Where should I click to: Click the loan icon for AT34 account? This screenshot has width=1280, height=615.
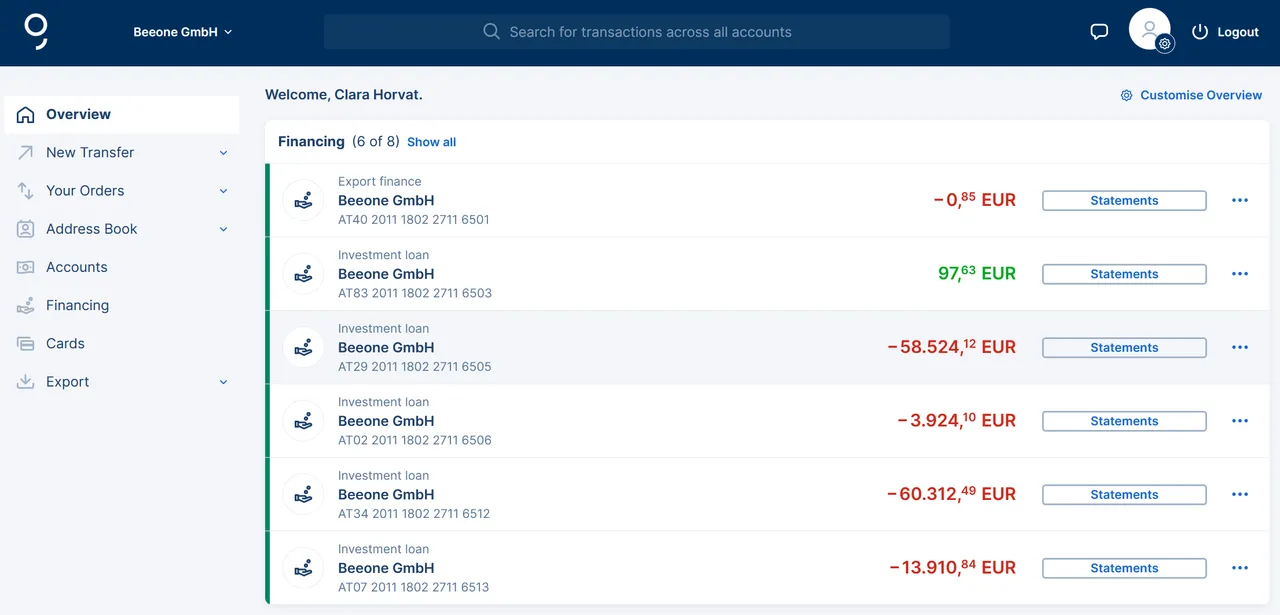coord(303,494)
